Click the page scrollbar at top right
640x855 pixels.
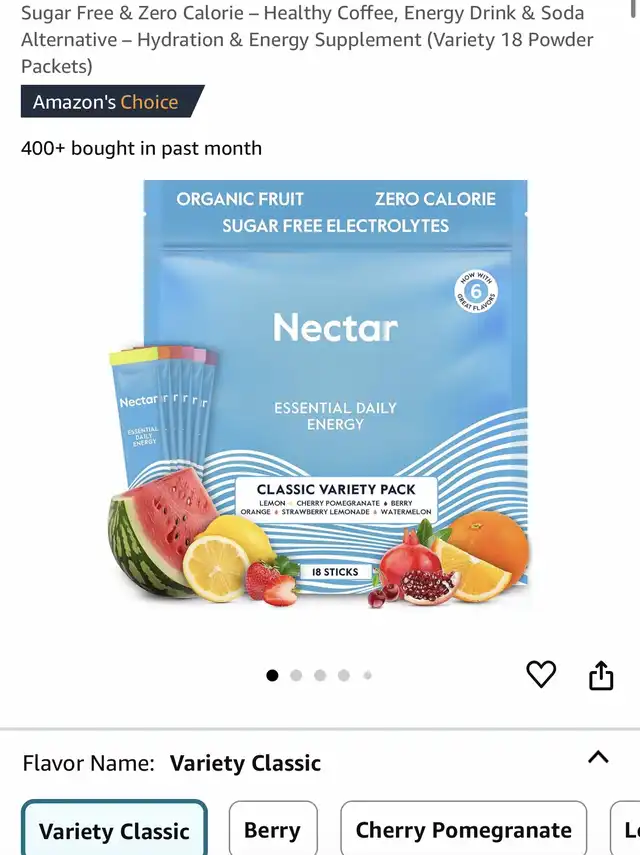[x=633, y=9]
